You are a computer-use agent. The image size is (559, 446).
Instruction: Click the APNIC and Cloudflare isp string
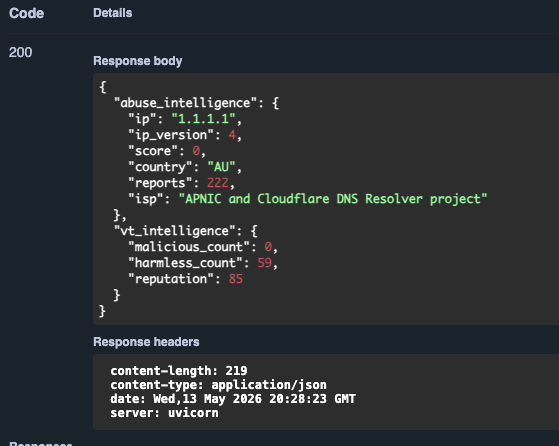tap(333, 199)
